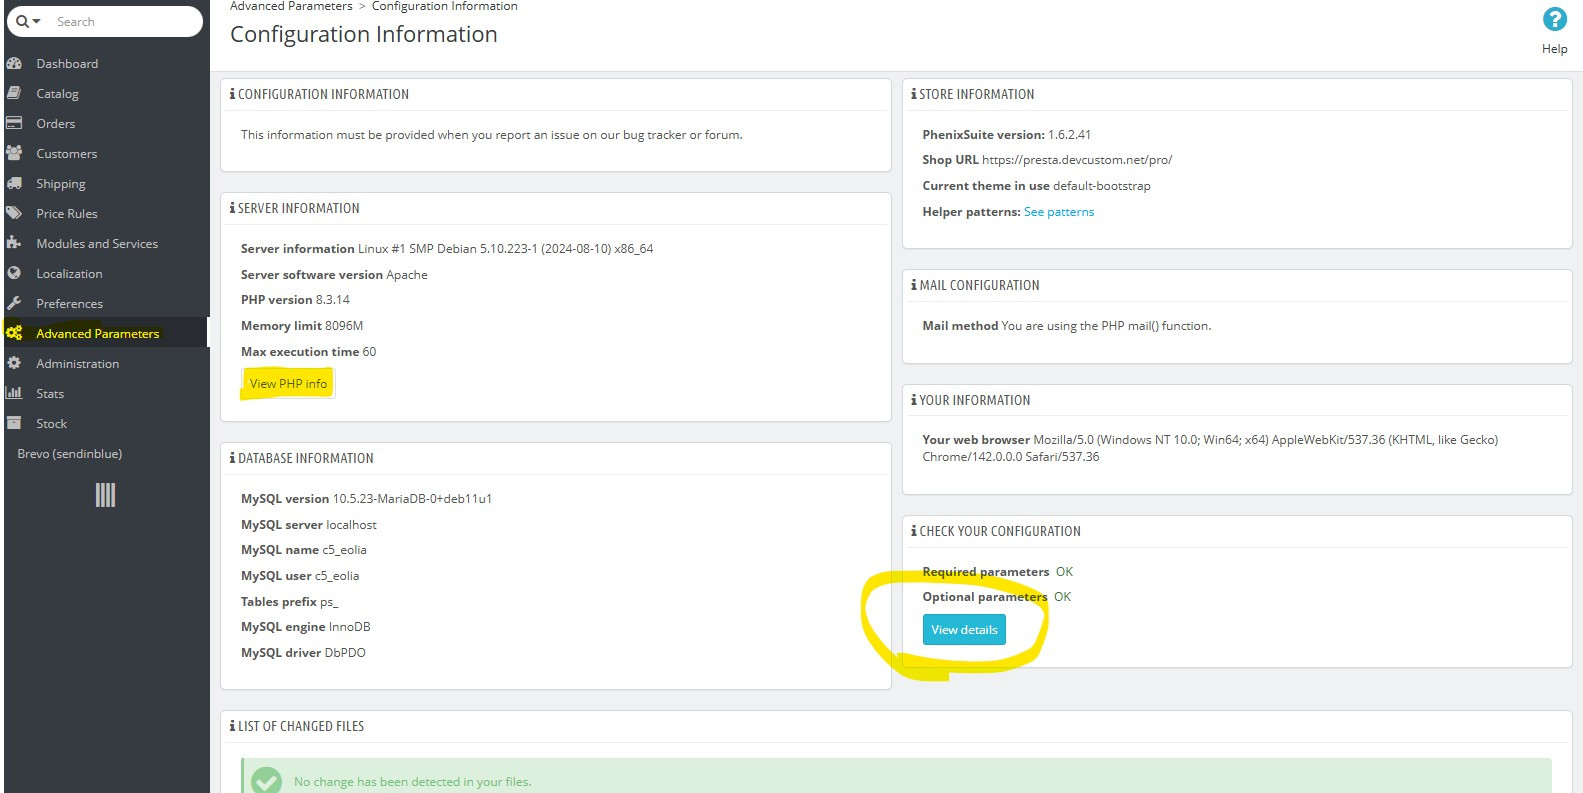The image size is (1583, 793).
Task: Click the Orders credit card icon
Action: [x=14, y=123]
